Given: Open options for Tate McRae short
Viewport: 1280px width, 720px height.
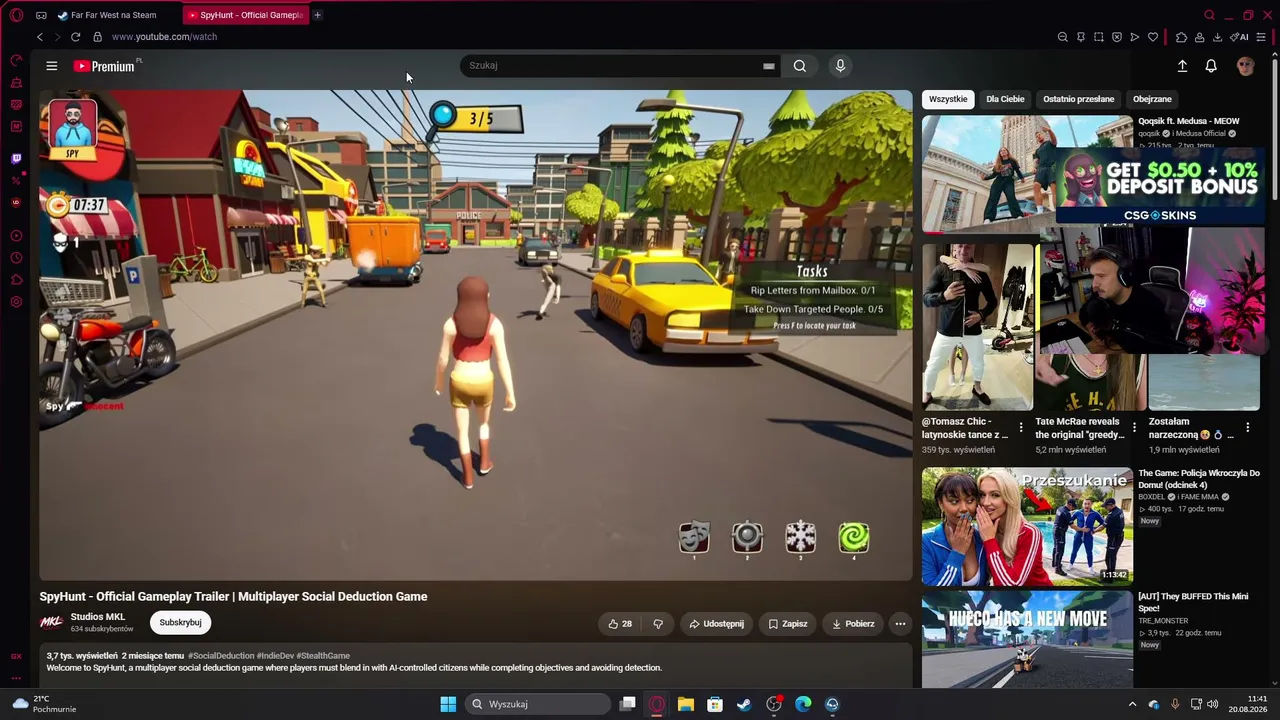Looking at the screenshot, I should 1134,427.
